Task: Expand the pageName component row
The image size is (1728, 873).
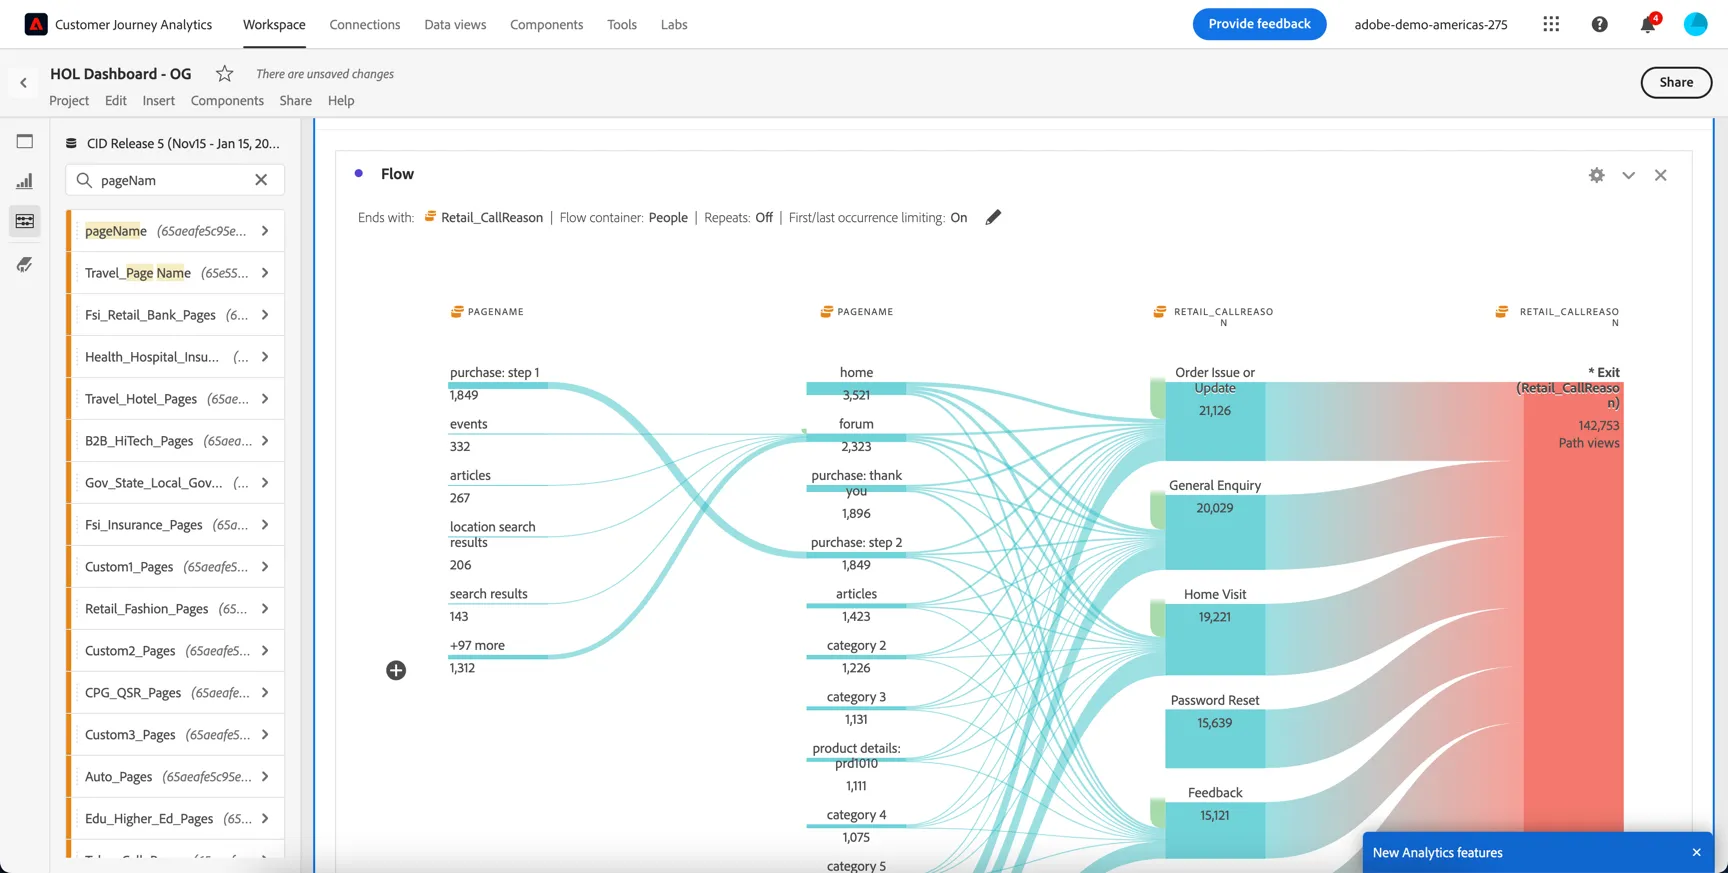Action: (265, 231)
